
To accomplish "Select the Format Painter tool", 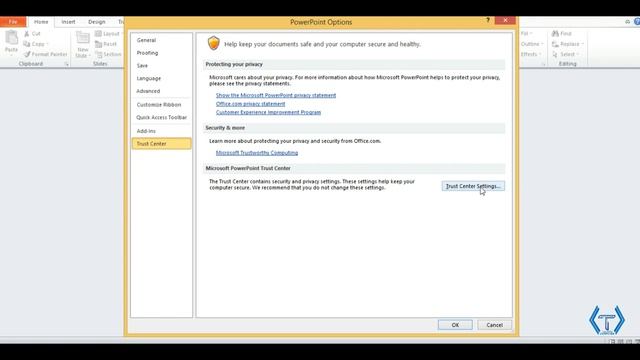I will point(46,54).
